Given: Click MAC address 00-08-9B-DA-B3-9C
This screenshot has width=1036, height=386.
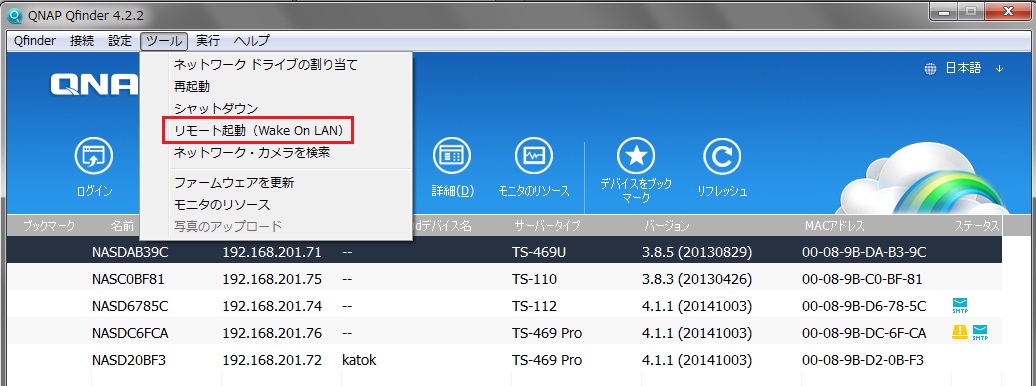Looking at the screenshot, I should click(864, 252).
